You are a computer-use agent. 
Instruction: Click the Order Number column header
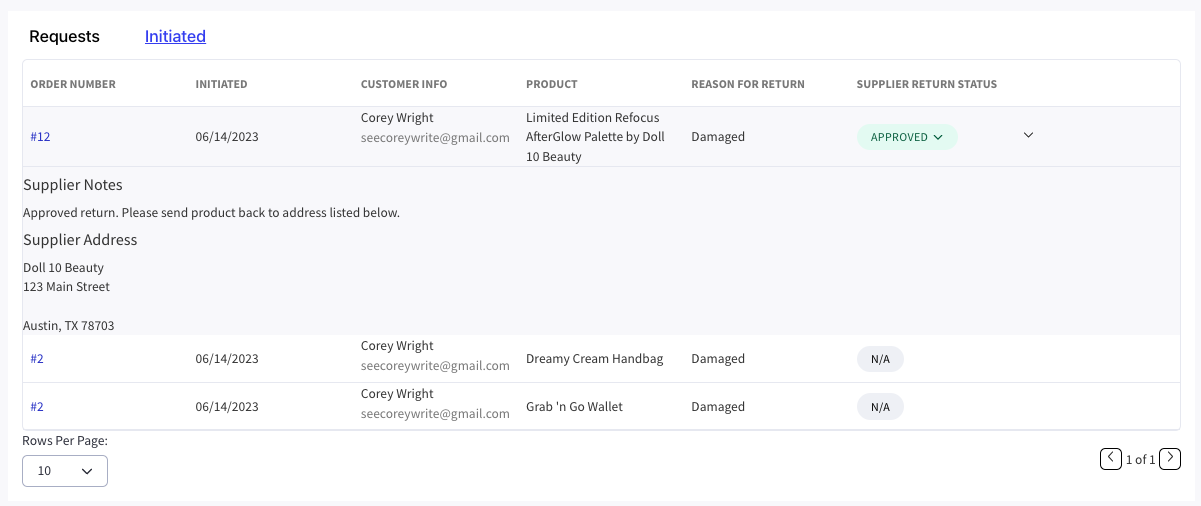[x=73, y=84]
